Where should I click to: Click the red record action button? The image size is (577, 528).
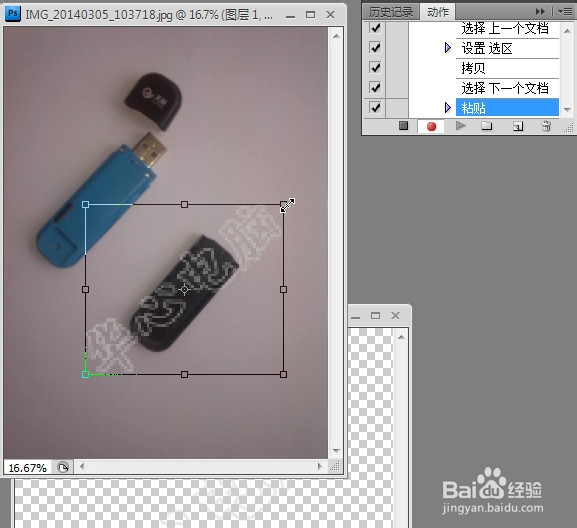431,127
